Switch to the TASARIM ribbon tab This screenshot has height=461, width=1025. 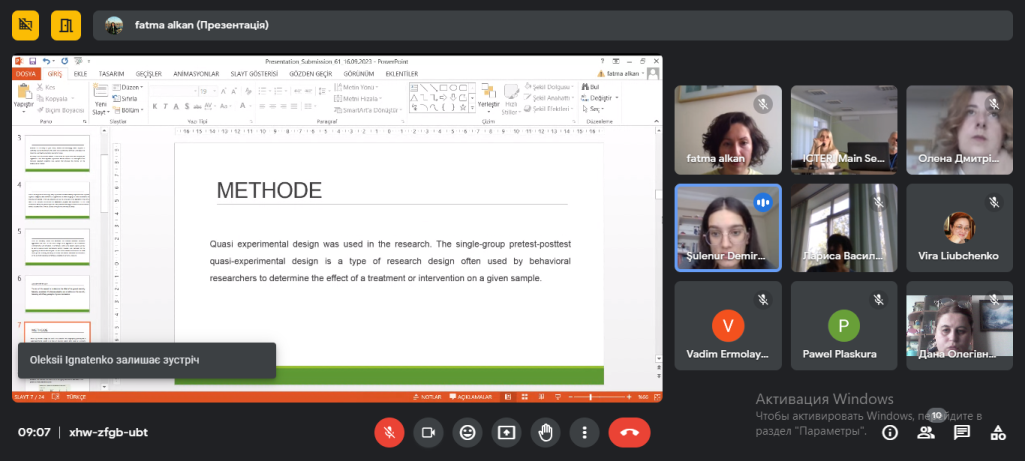111,74
